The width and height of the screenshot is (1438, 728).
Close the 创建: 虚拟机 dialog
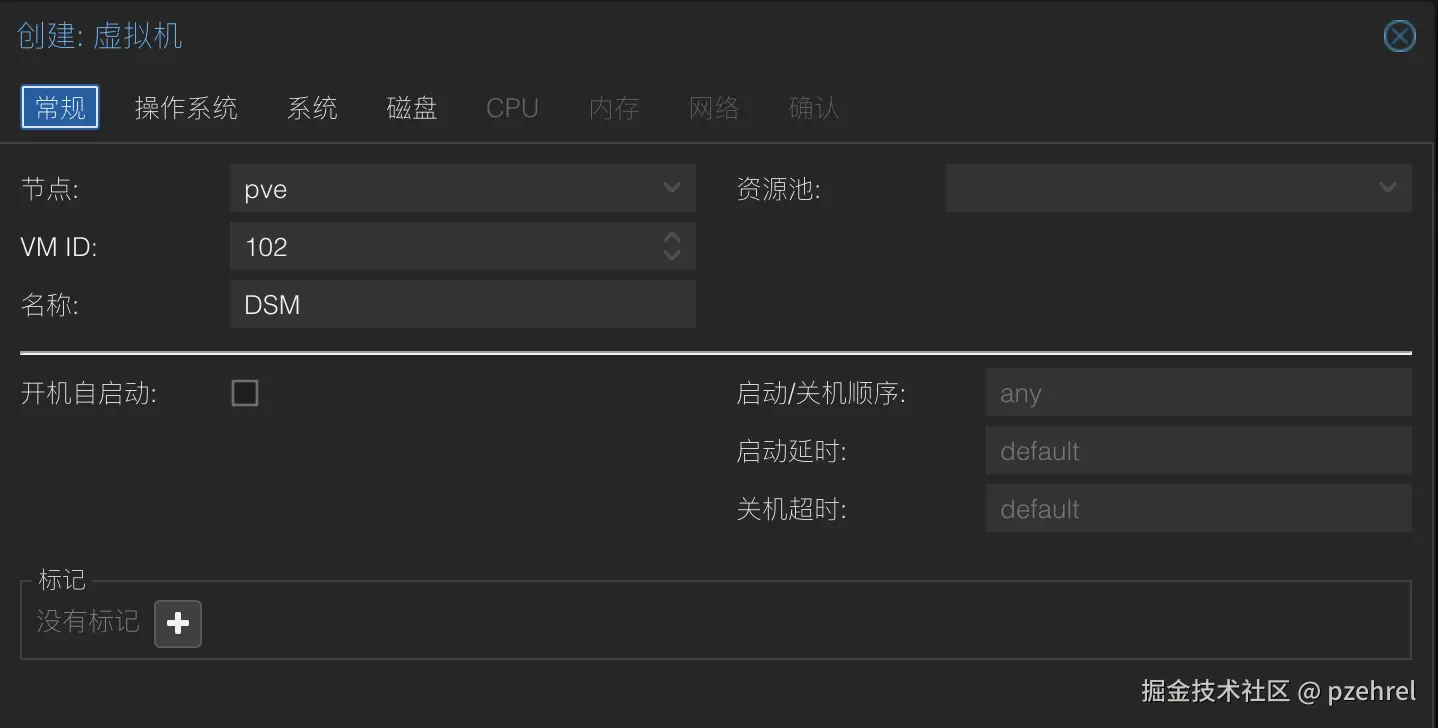click(1399, 36)
